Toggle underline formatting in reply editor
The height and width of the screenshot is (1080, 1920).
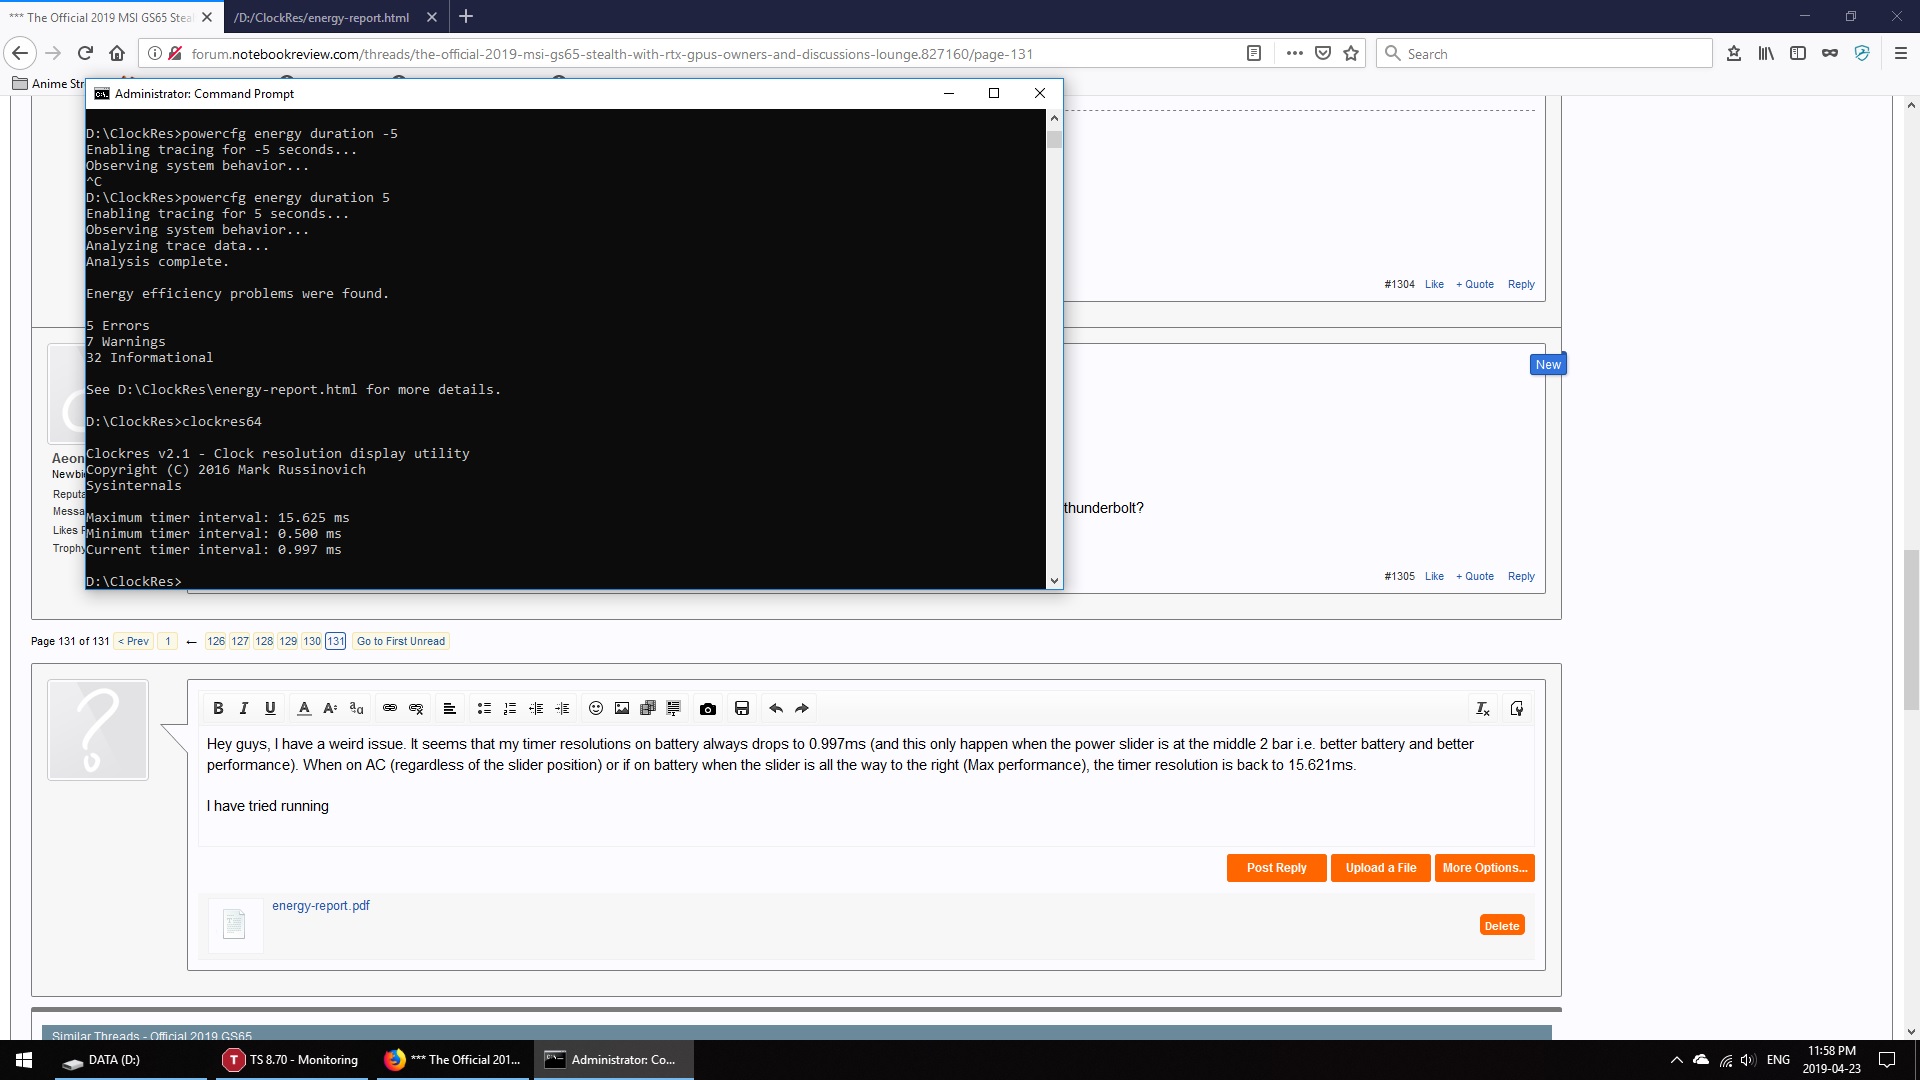click(270, 708)
